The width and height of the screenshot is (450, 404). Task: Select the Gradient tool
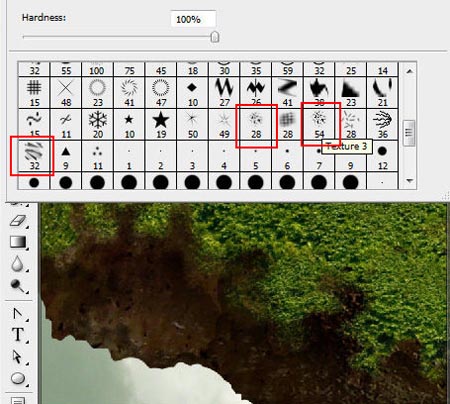pyautogui.click(x=18, y=242)
